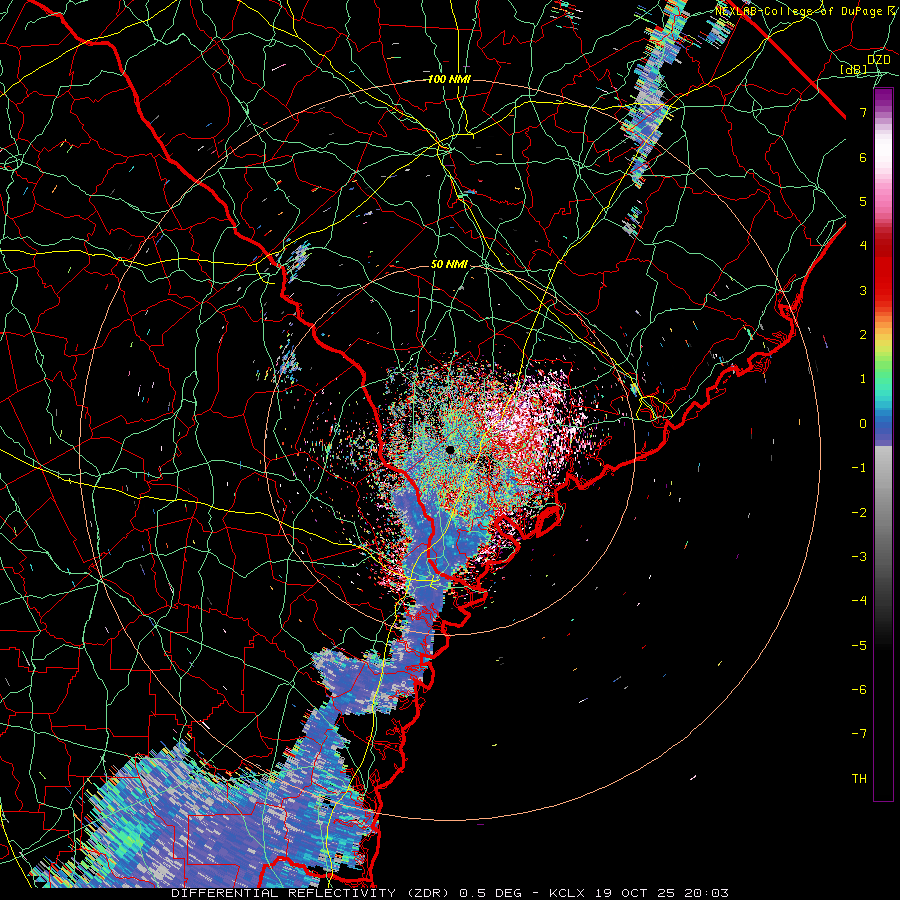Click the "-4" value on the dB scale
Image resolution: width=900 pixels, height=900 pixels.
pos(859,601)
